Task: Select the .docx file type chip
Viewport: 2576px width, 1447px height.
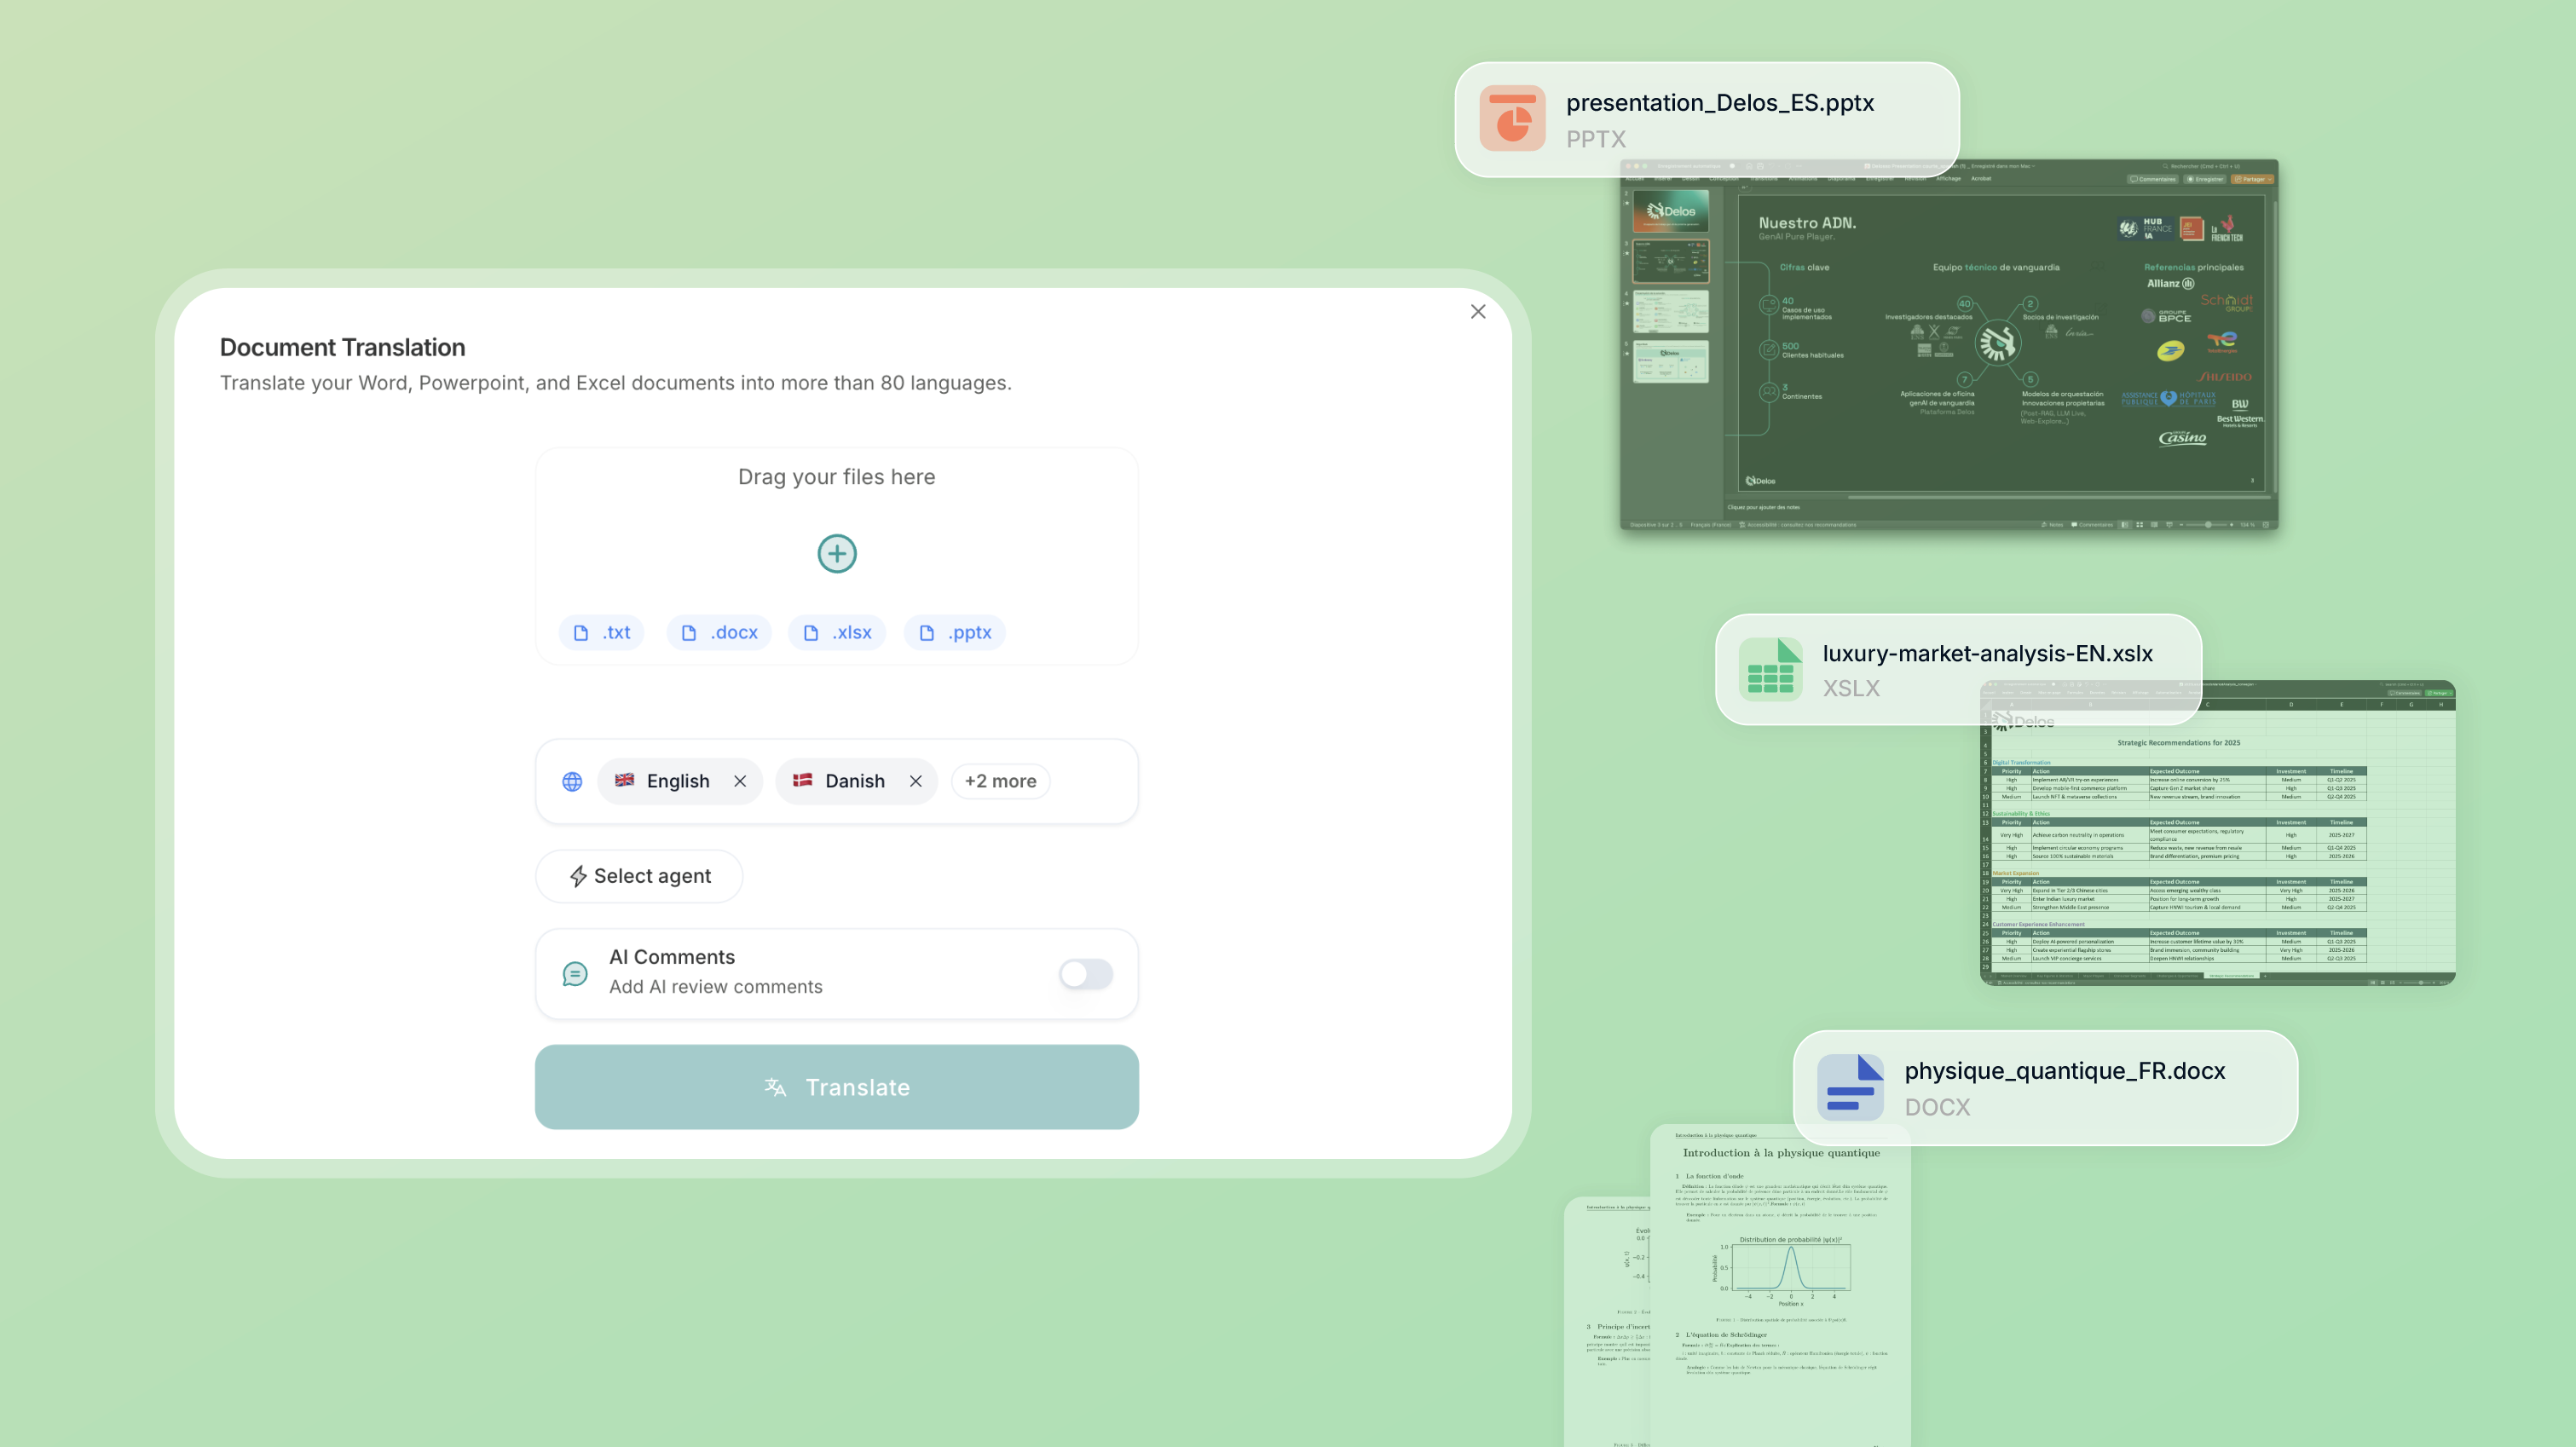Action: pos(719,632)
